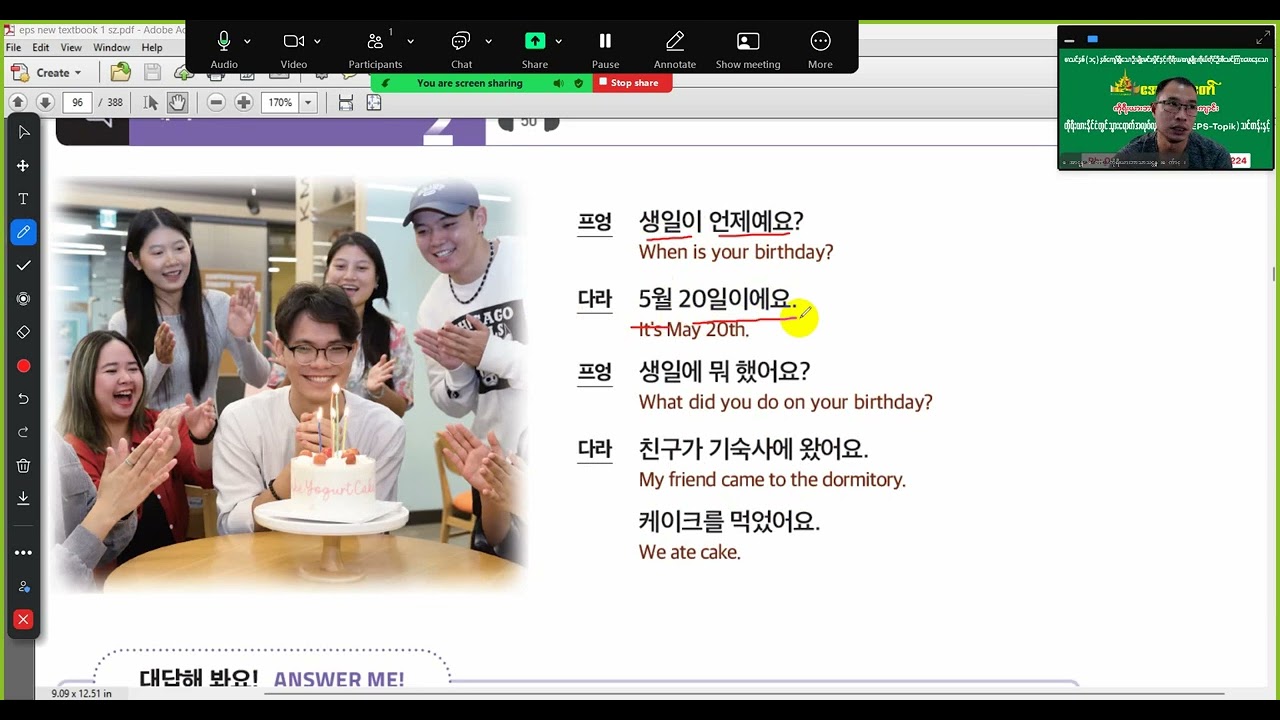1280x720 pixels.
Task: Select the Text annotation tool
Action: [24, 199]
